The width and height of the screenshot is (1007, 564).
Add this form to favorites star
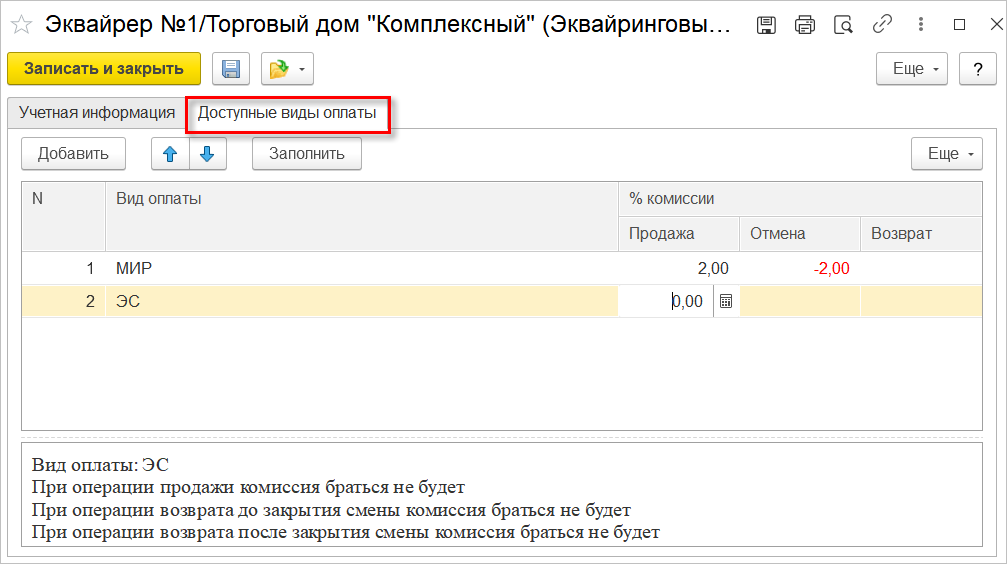pos(21,25)
